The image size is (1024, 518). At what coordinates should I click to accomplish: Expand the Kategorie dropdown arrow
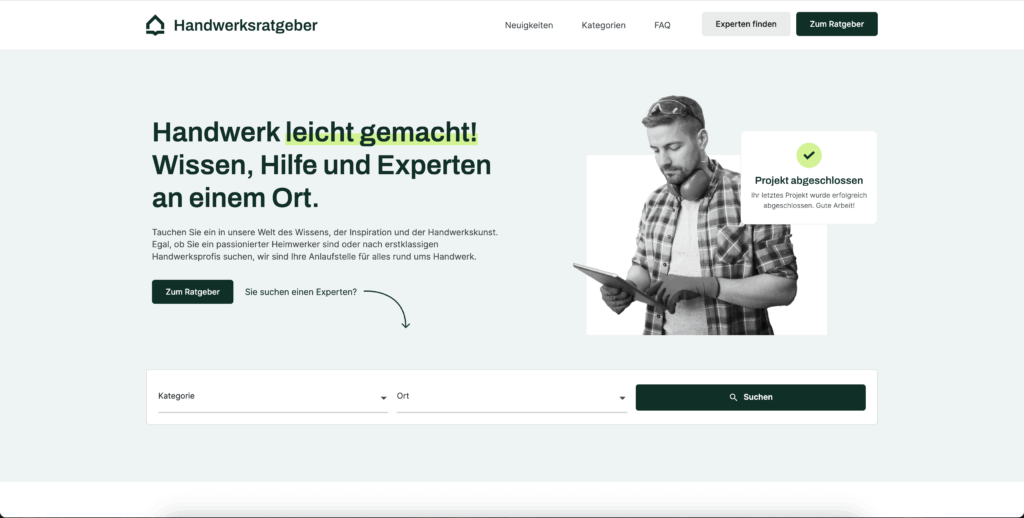tap(383, 398)
